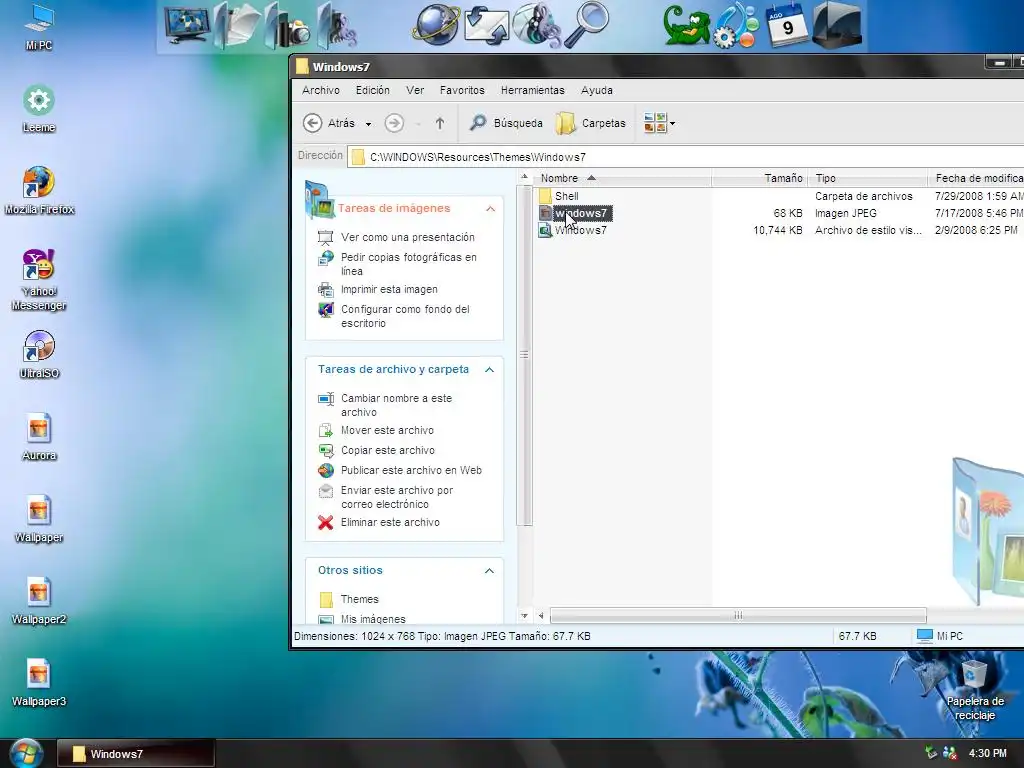Click the black box icon in dock
The width and height of the screenshot is (1024, 768).
[837, 25]
